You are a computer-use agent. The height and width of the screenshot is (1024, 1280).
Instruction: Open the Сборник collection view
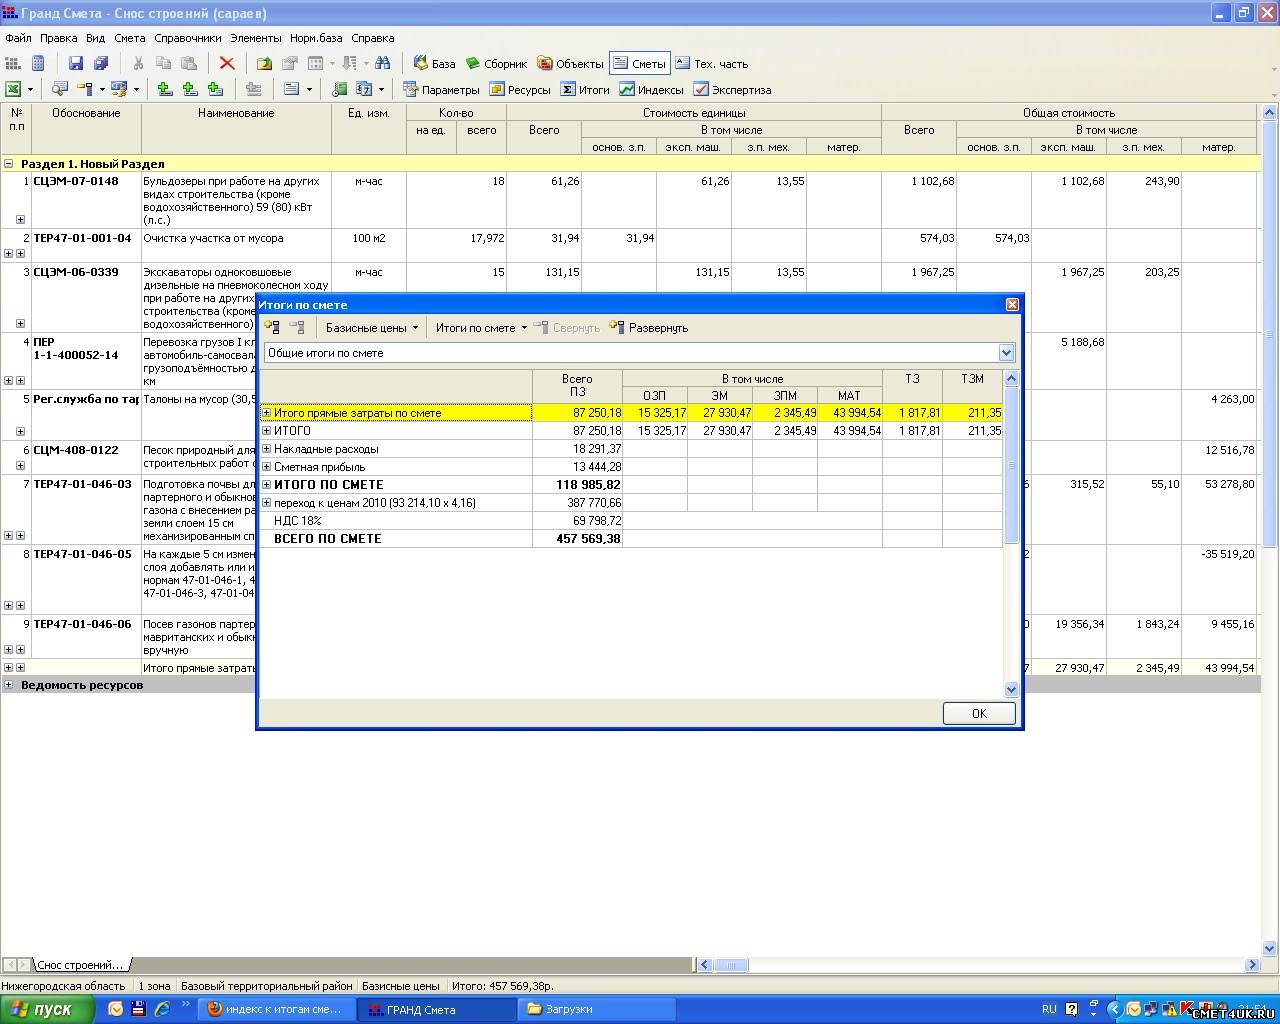[x=496, y=63]
